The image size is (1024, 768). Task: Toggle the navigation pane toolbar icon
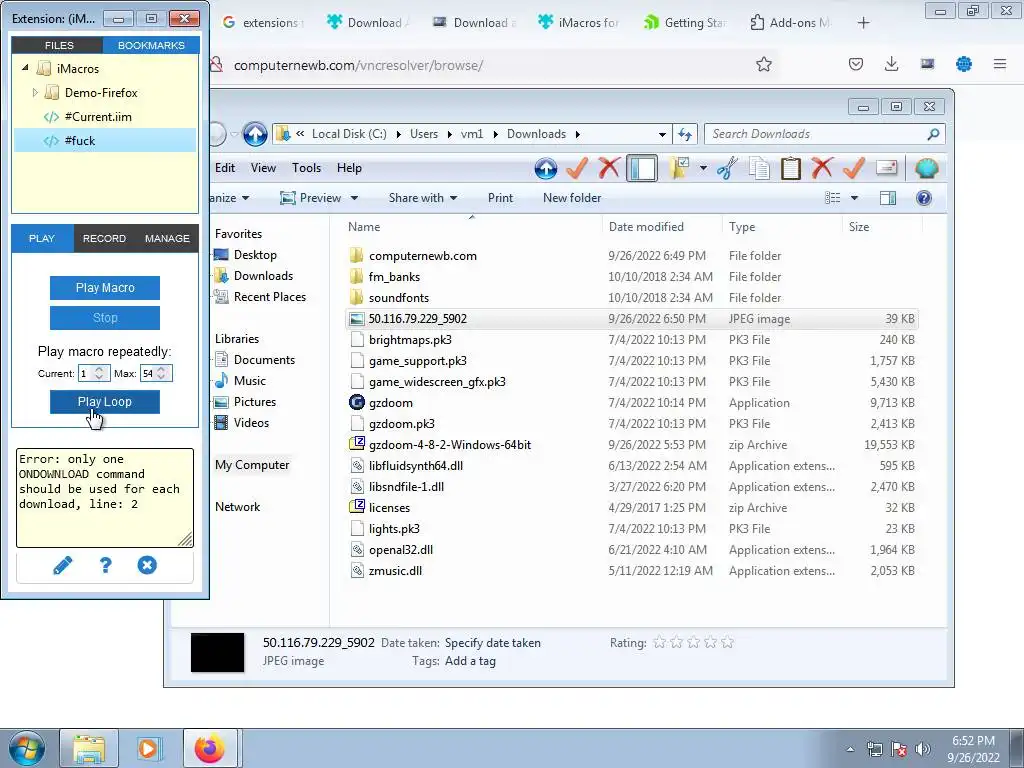coord(642,168)
